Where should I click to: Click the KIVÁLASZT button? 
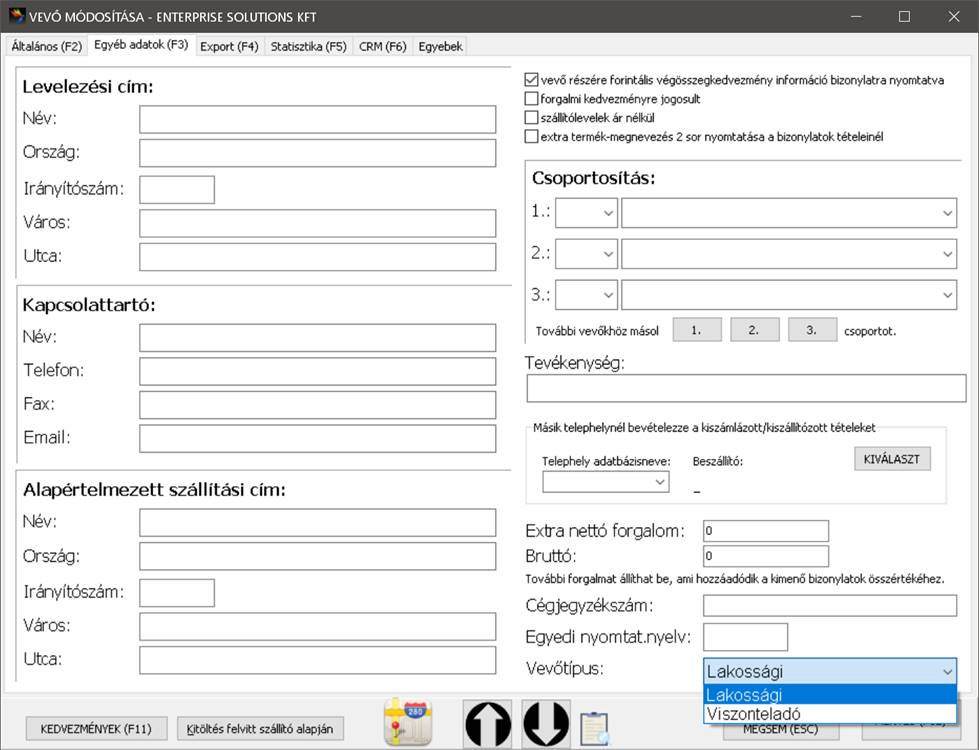[892, 459]
